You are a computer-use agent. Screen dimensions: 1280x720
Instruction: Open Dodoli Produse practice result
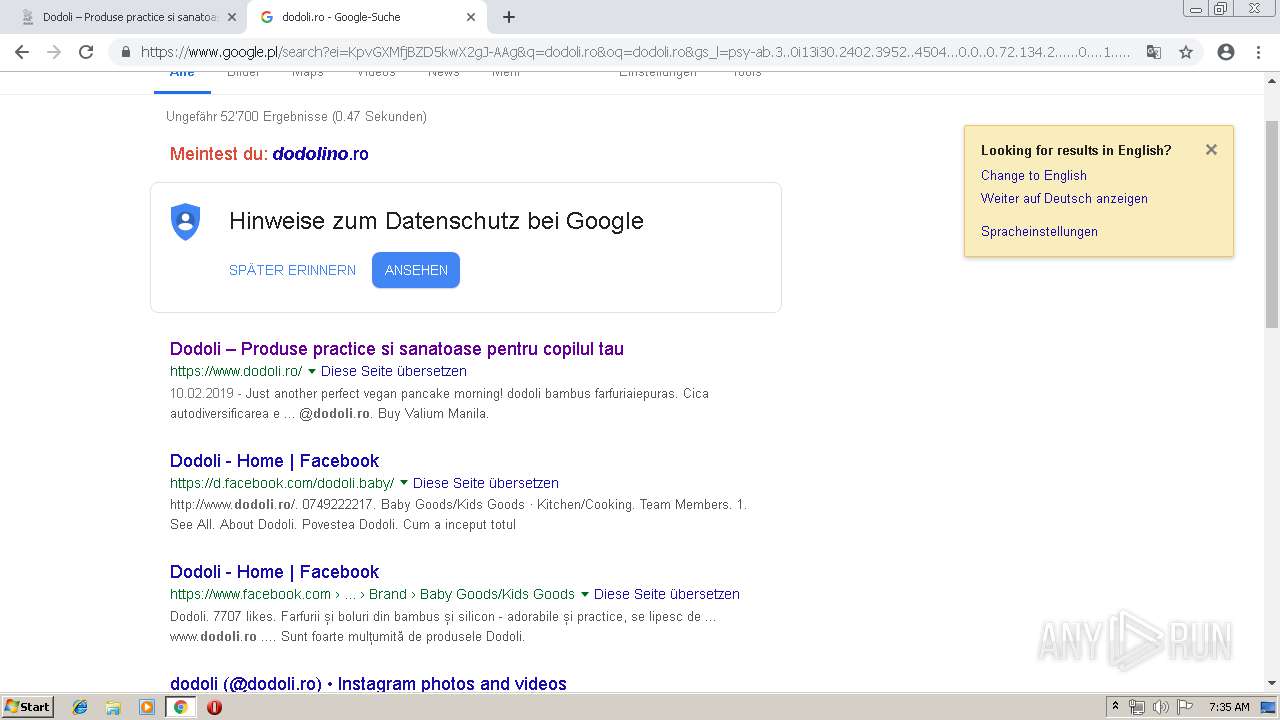pos(397,349)
